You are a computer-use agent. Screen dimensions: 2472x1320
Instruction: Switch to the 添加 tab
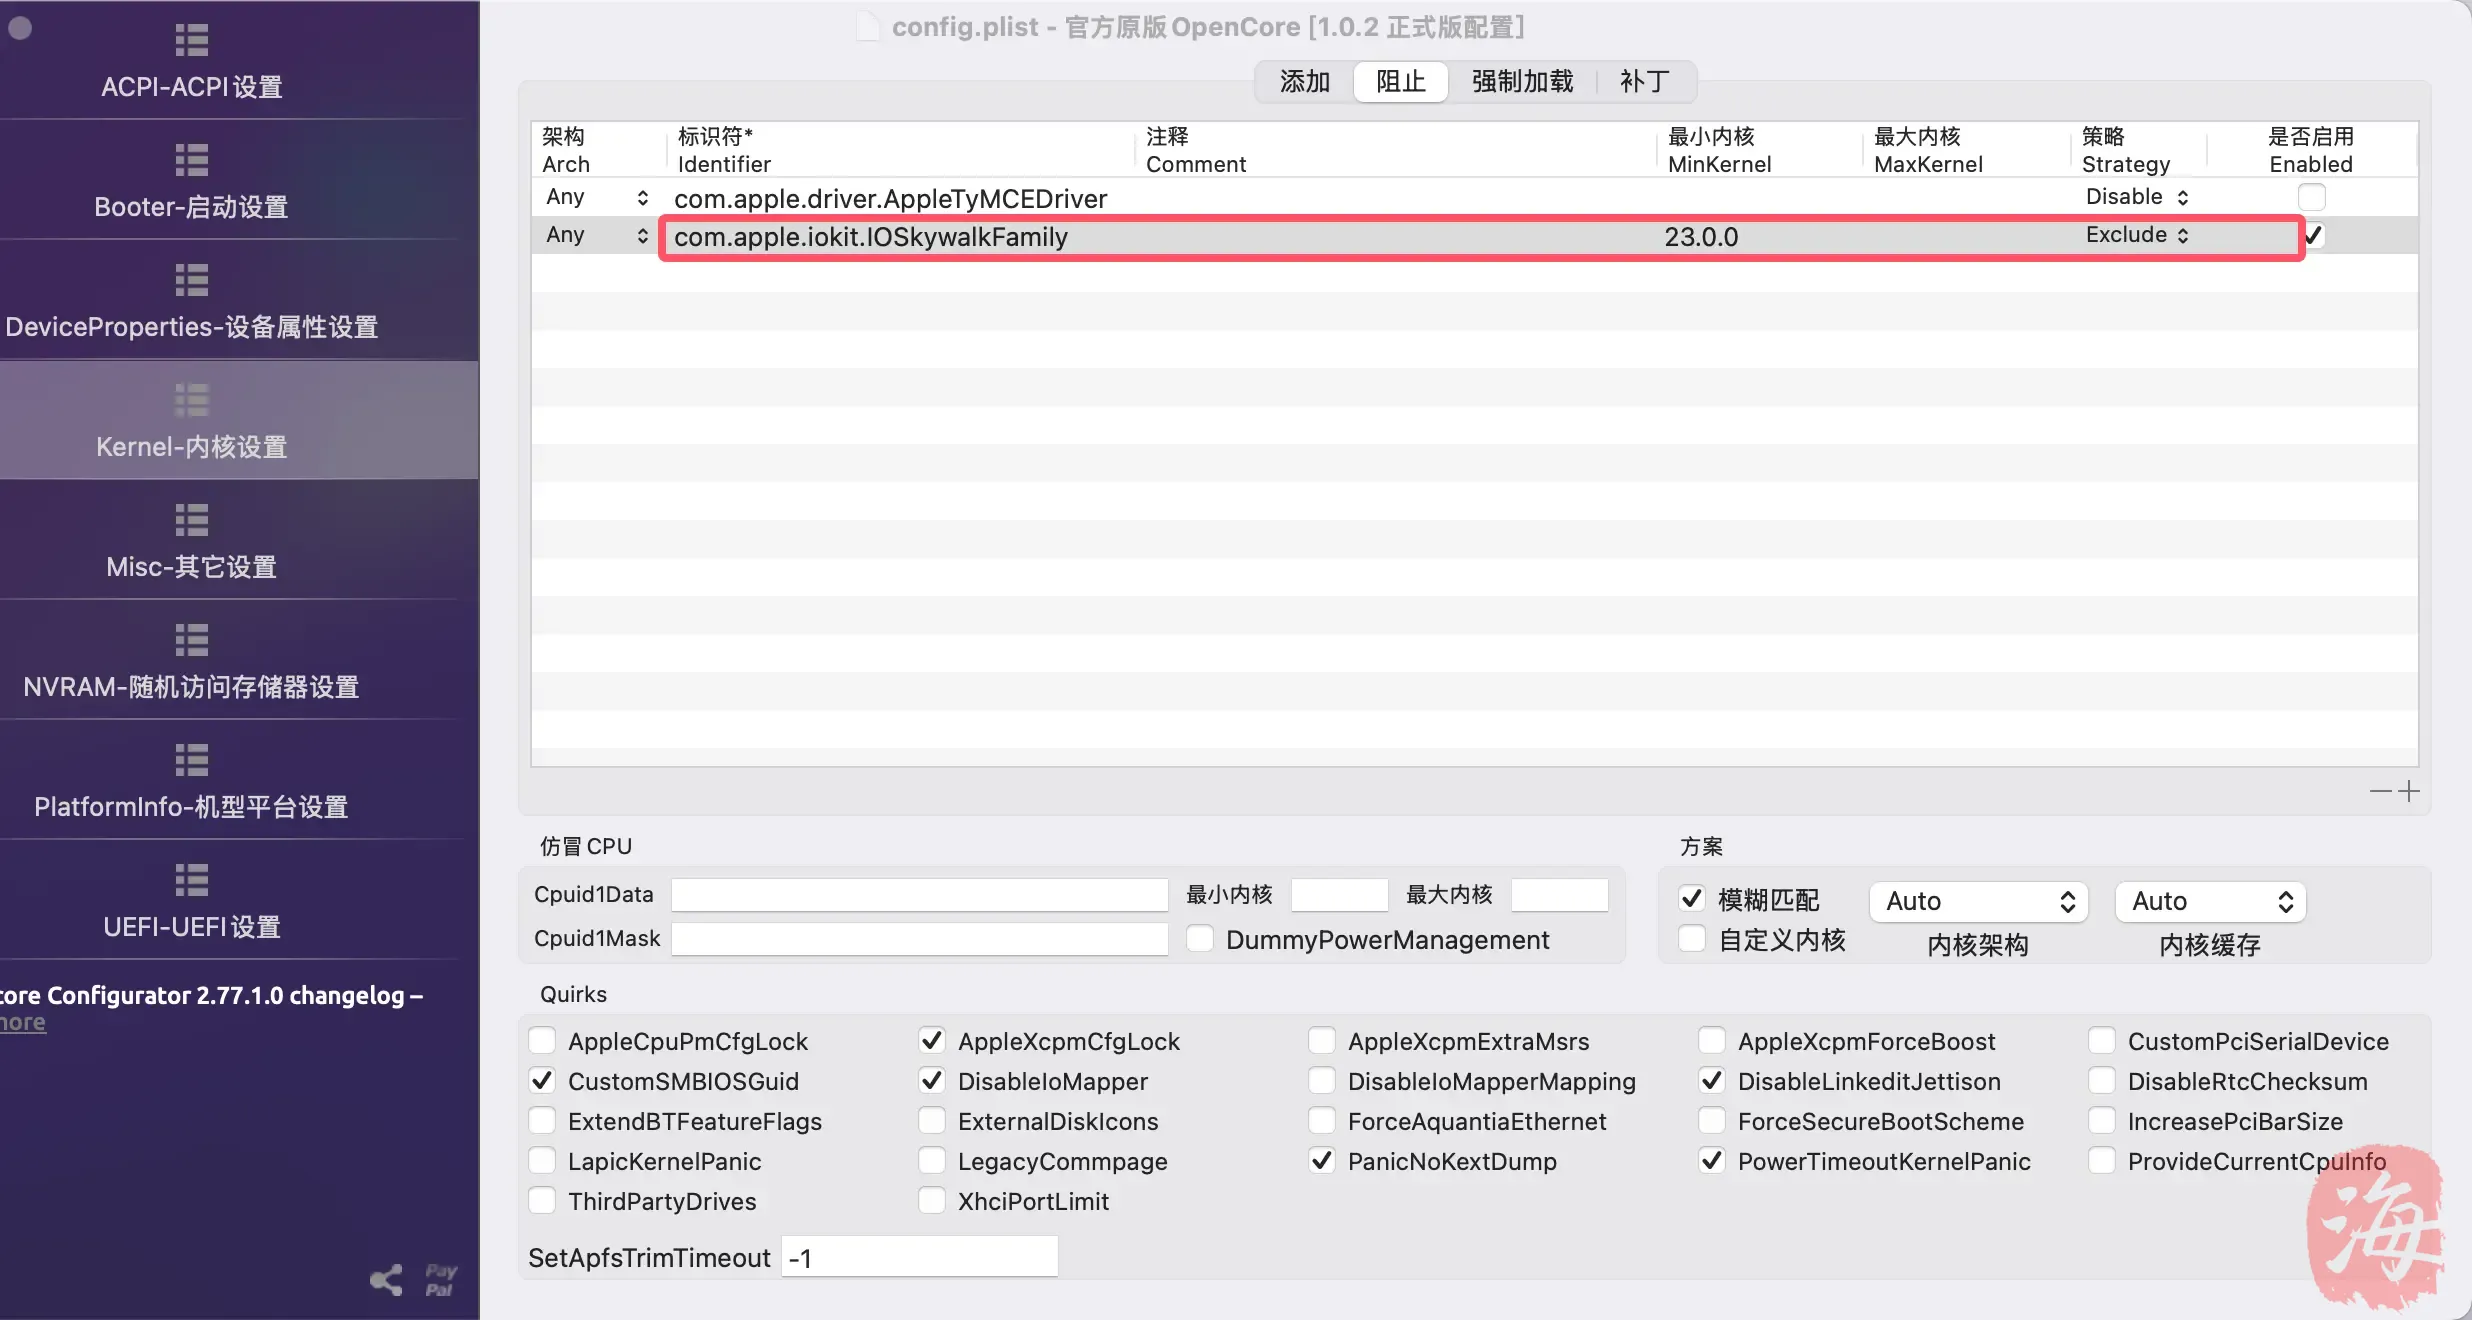[1304, 81]
